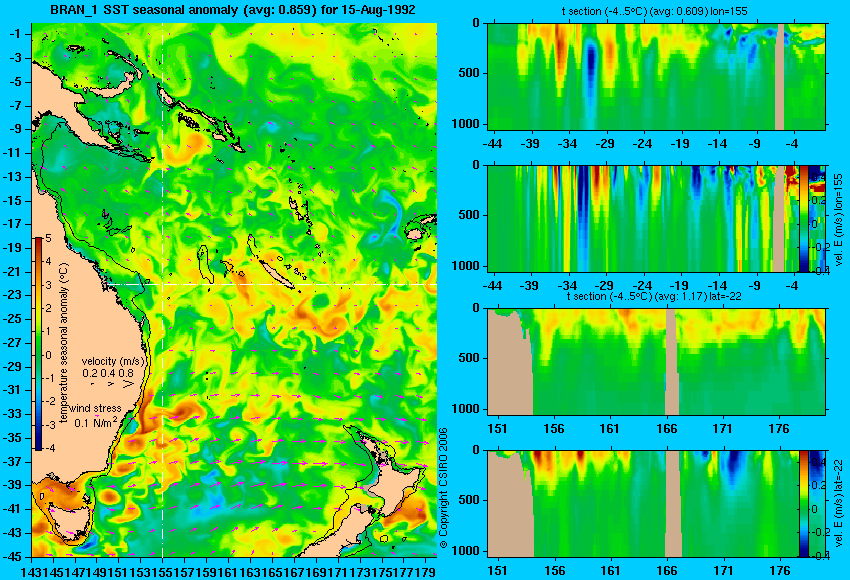Viewport: 850px width, 580px height.
Task: Click the '-4' label under lon=155 velocity section
Action: (x=792, y=286)
